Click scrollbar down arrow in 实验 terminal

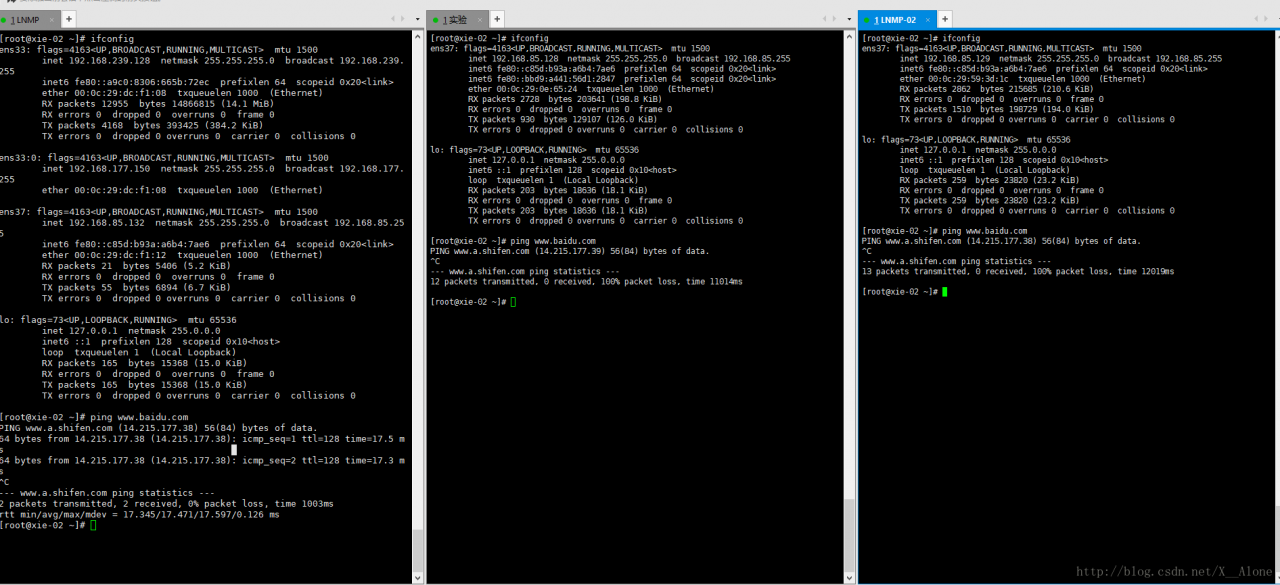[x=851, y=578]
